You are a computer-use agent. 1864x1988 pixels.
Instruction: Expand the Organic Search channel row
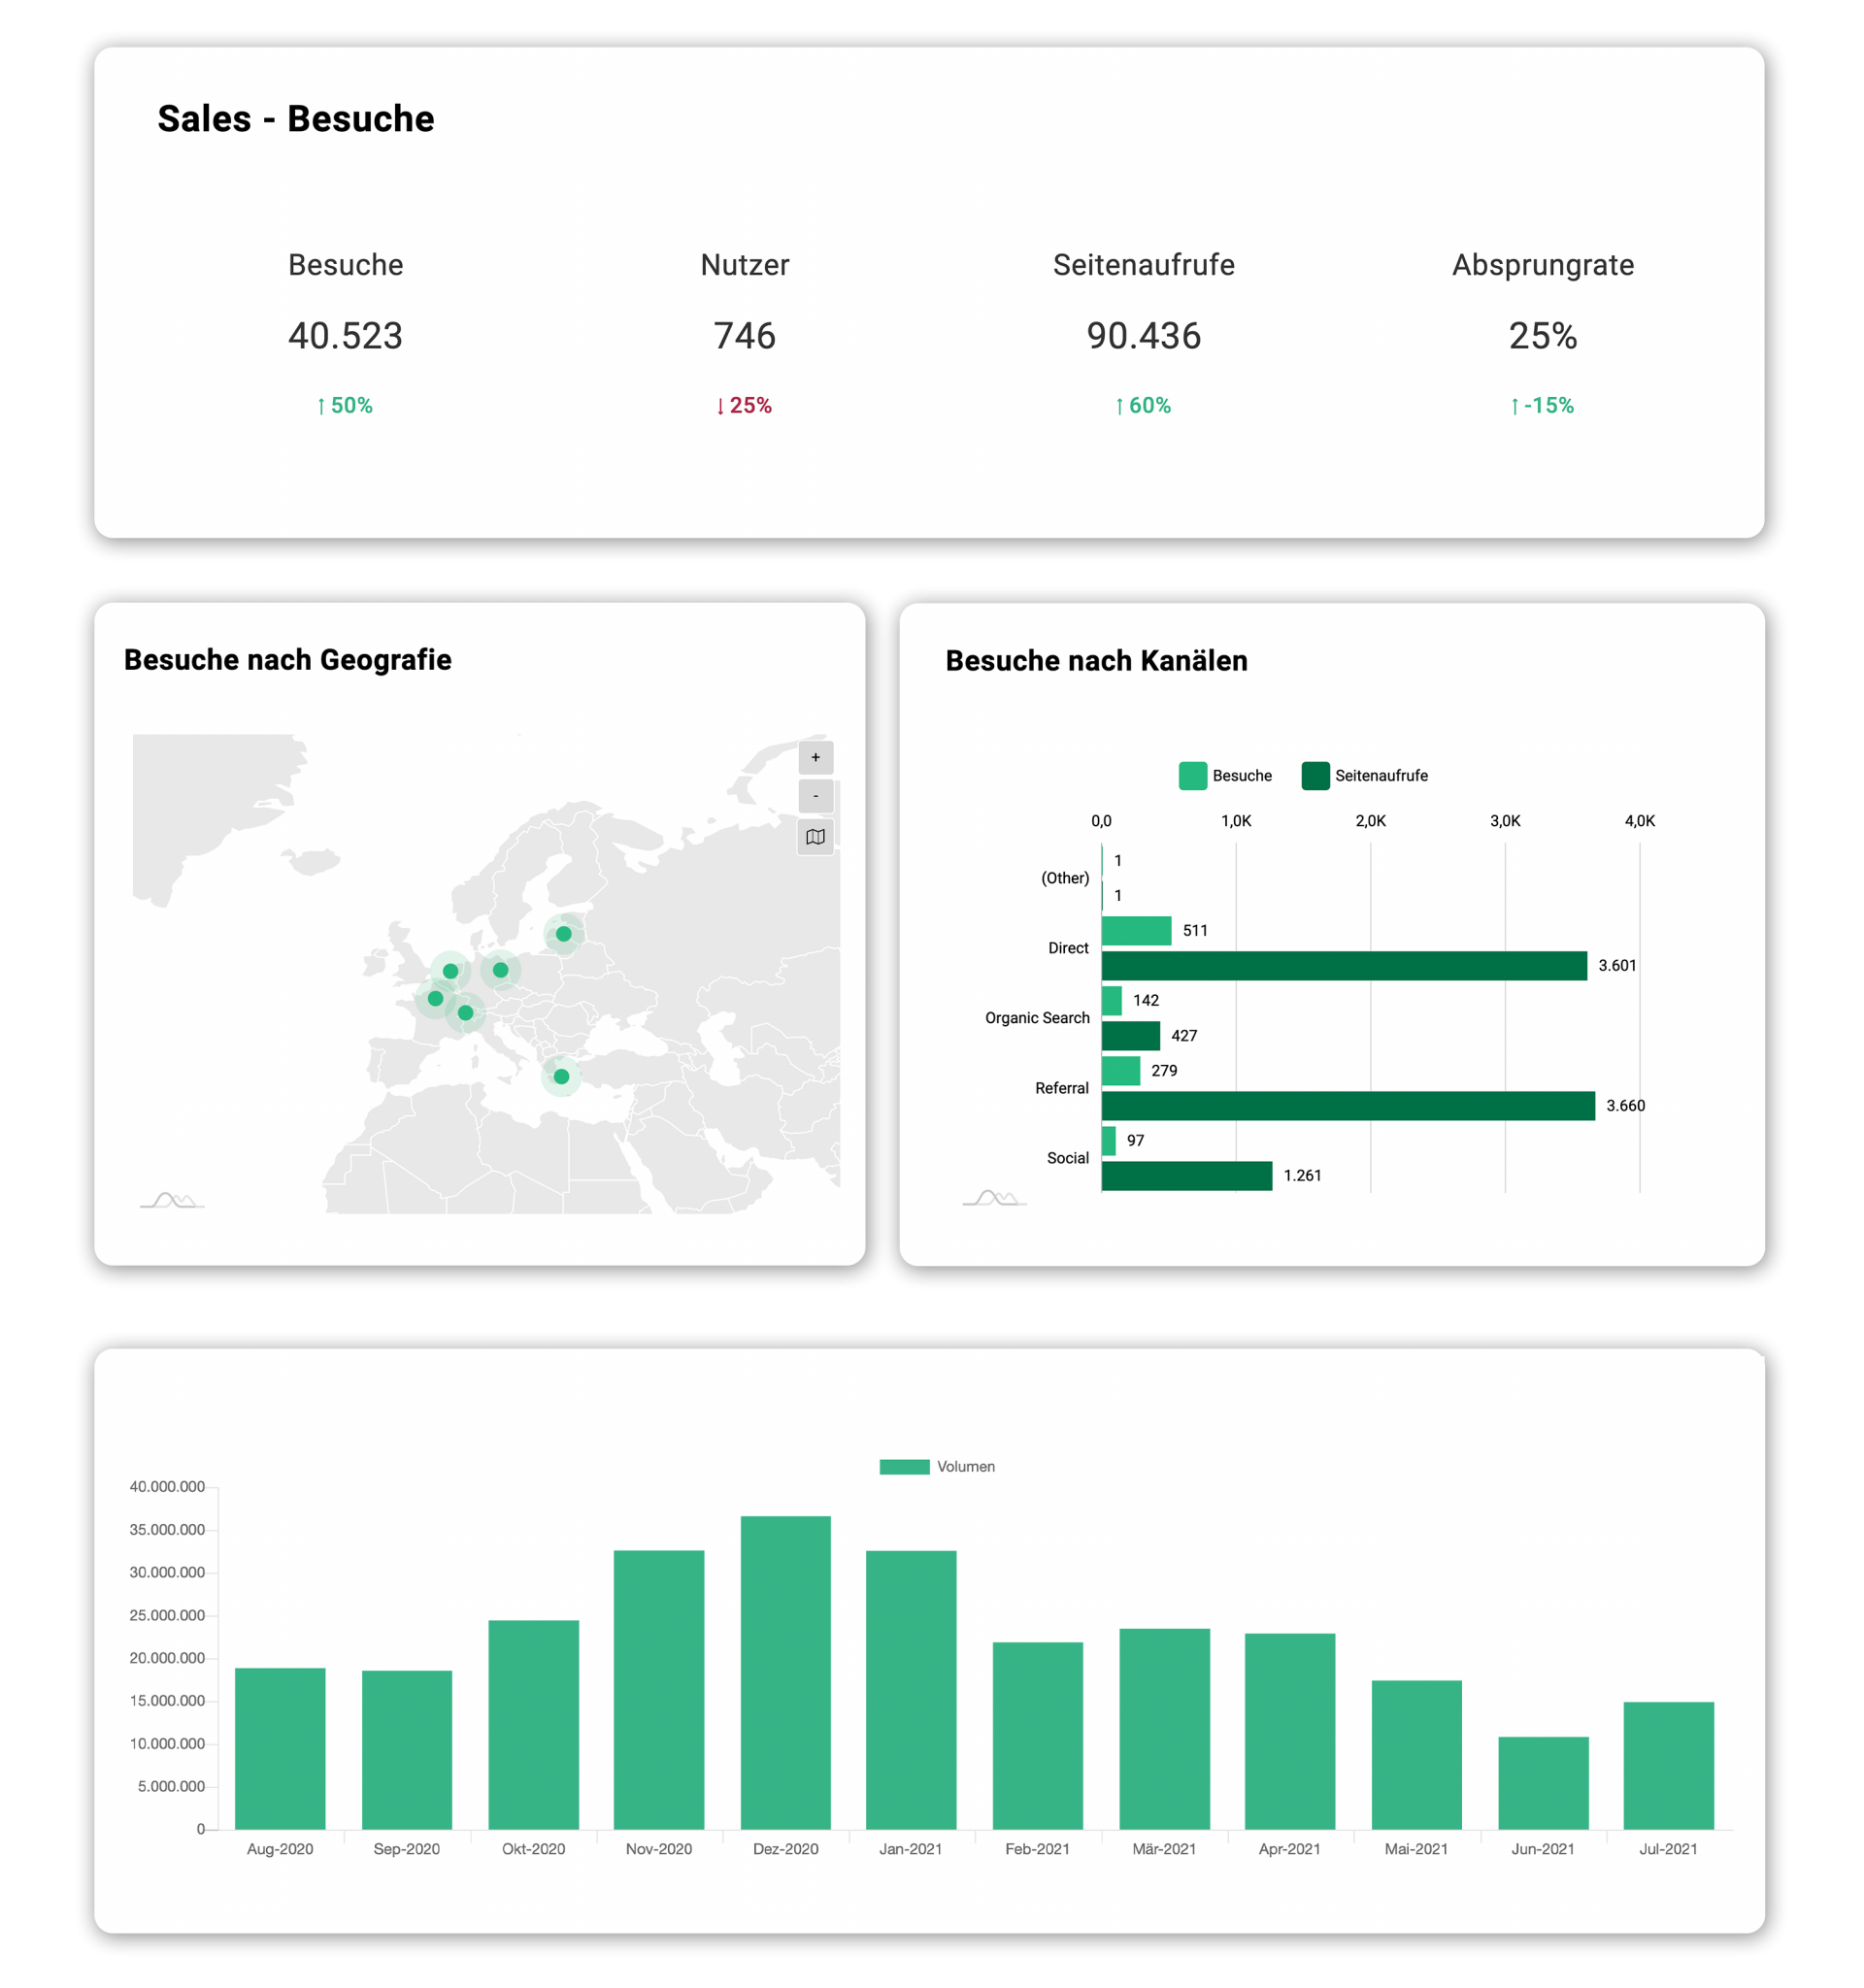pos(1036,1017)
